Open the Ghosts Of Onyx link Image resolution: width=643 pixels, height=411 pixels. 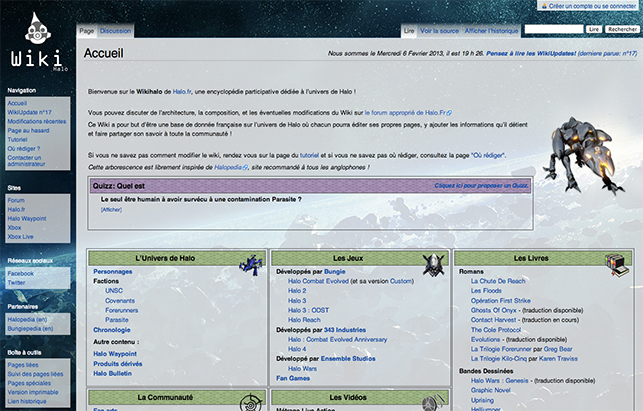(493, 311)
